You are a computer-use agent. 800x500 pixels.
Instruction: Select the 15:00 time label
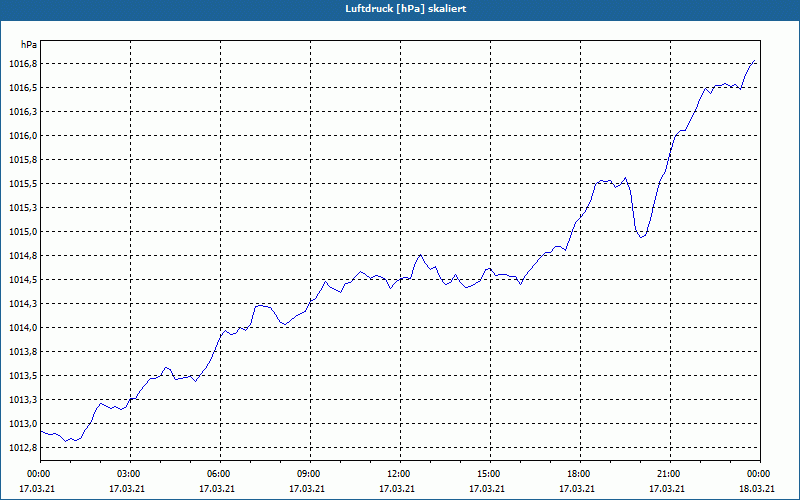coord(490,474)
